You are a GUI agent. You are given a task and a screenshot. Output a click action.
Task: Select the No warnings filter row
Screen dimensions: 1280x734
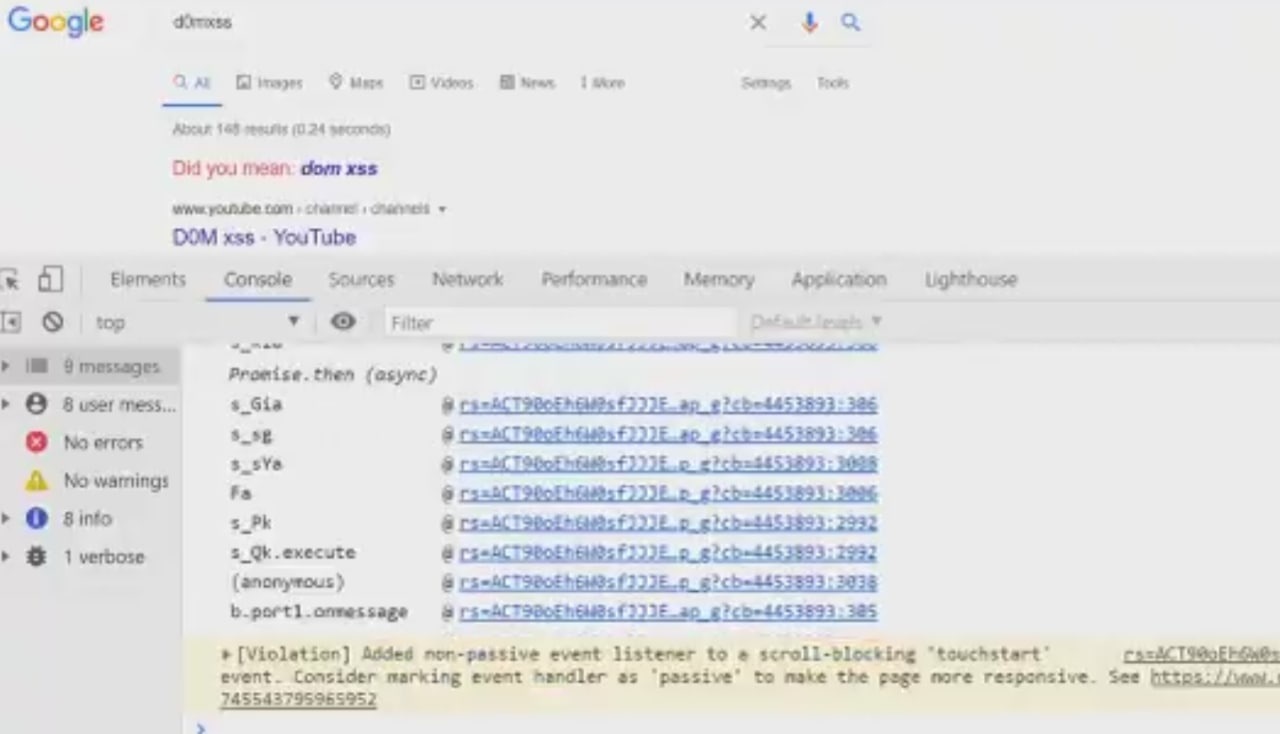(91, 481)
